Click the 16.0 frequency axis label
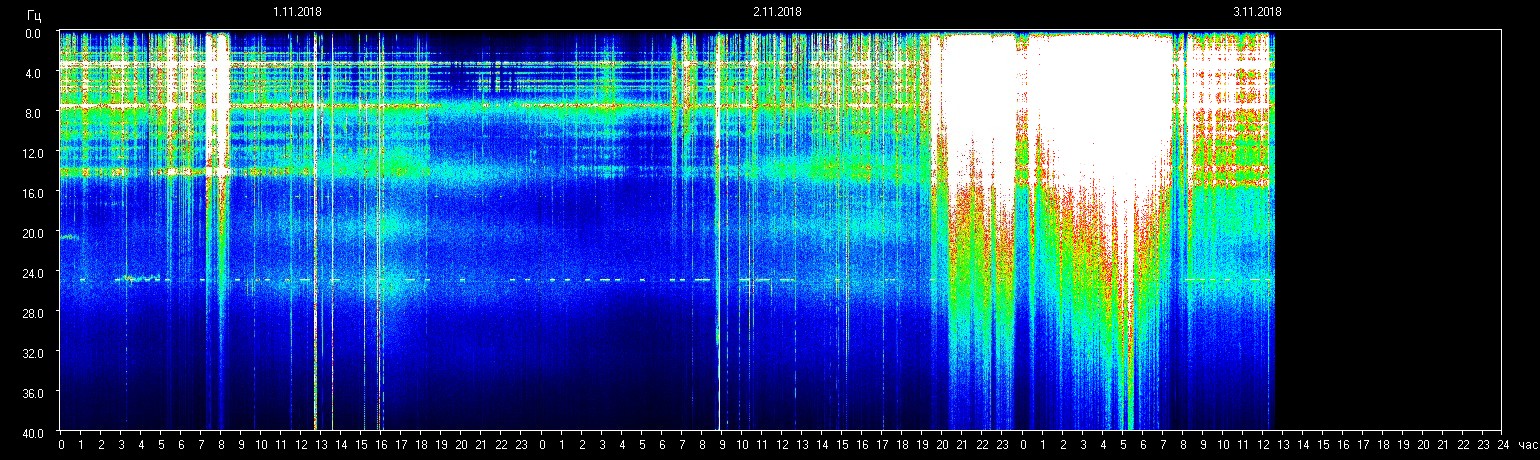The height and width of the screenshot is (460, 1540). pos(34,193)
